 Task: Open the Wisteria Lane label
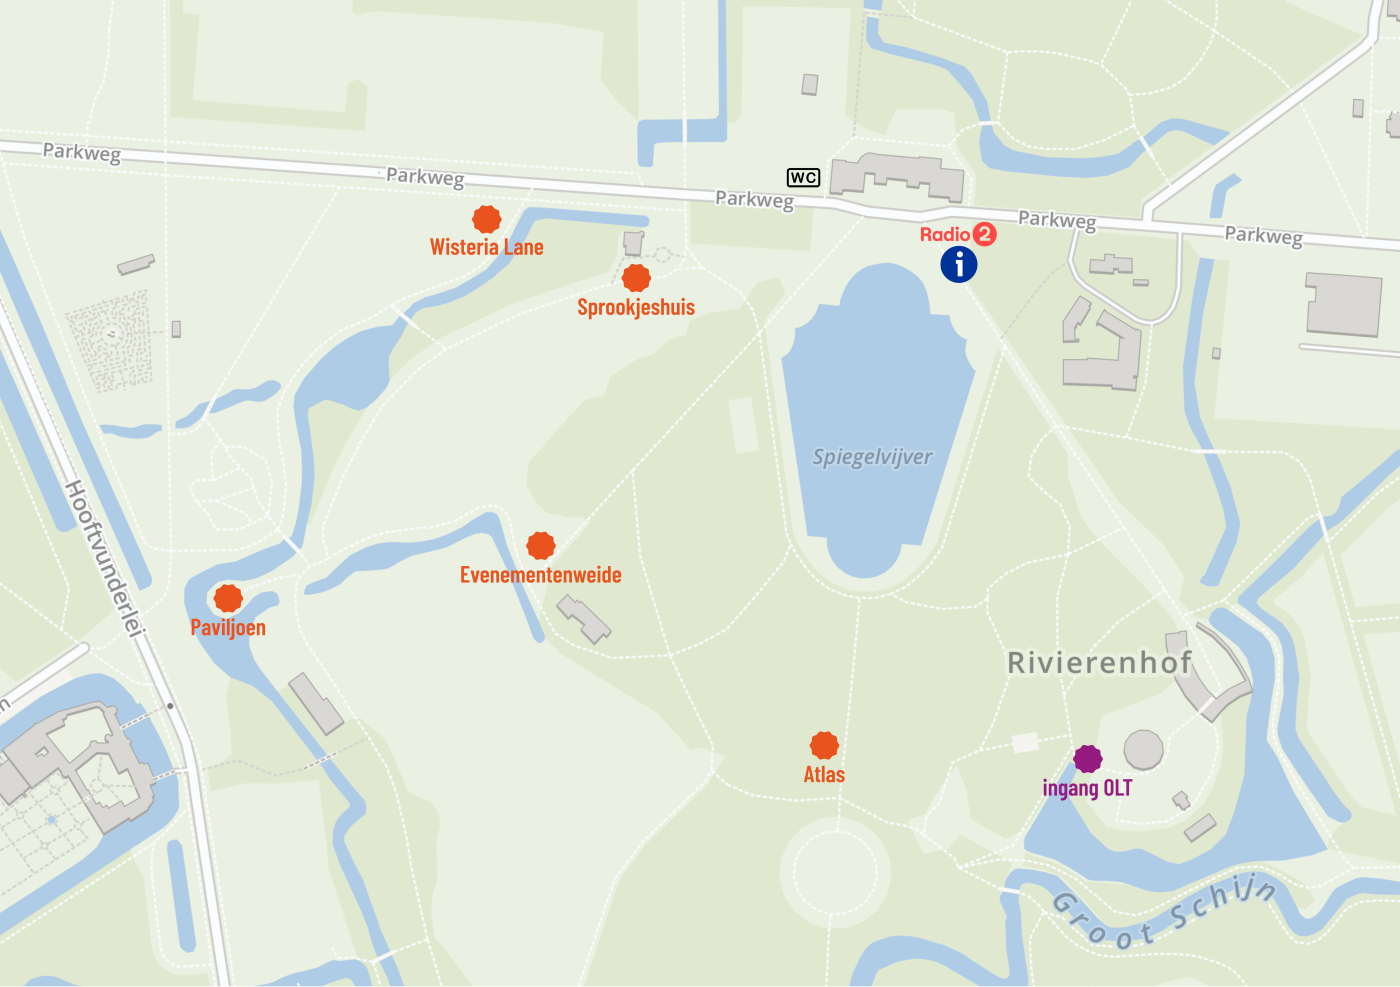487,247
